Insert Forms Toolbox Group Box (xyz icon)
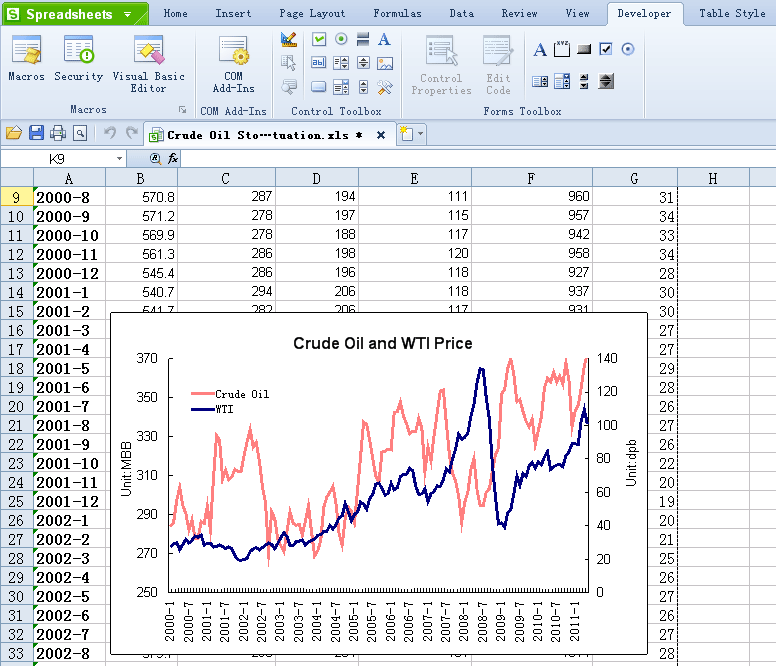 tap(562, 49)
